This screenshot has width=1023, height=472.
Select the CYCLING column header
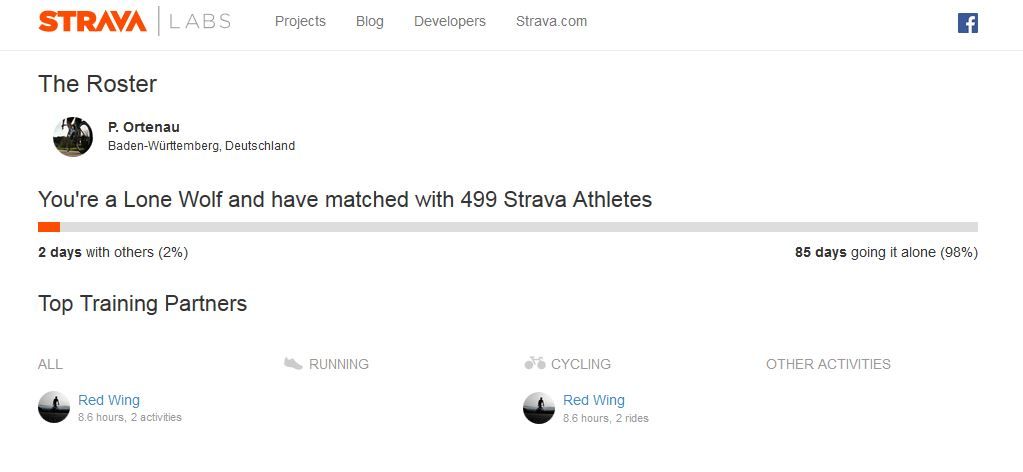coord(581,364)
